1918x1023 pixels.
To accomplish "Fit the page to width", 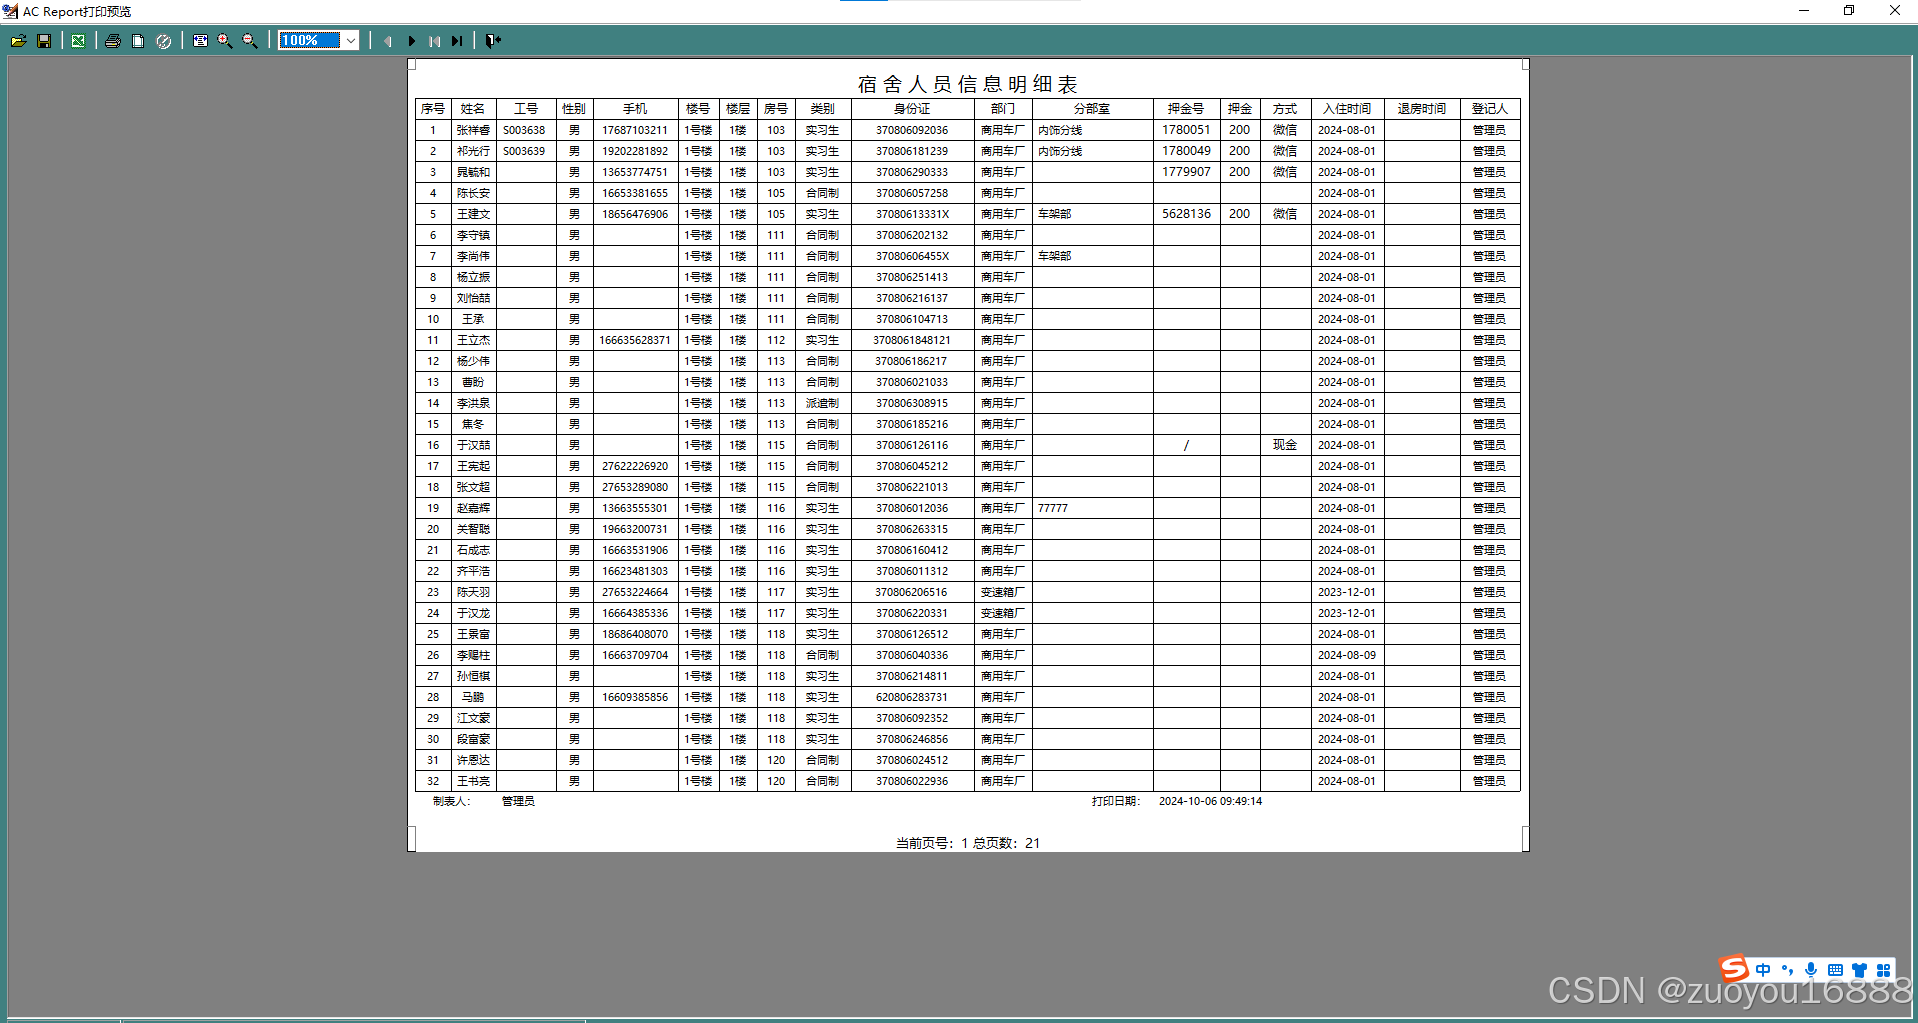I will pyautogui.click(x=200, y=41).
